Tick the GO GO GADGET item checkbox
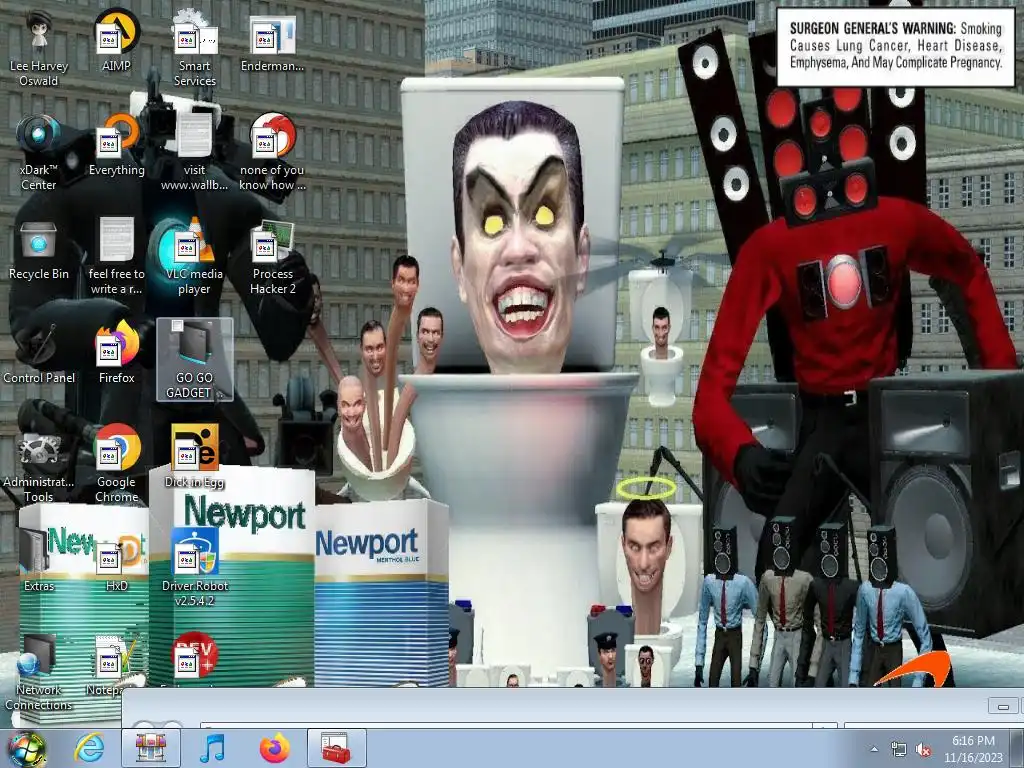Viewport: 1024px width, 768px height. pos(177,325)
